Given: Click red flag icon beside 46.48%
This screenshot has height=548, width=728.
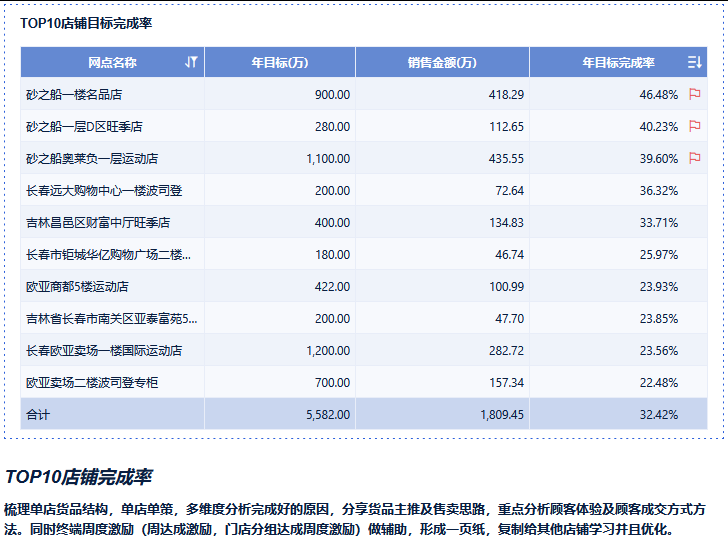Looking at the screenshot, I should click(x=695, y=94).
